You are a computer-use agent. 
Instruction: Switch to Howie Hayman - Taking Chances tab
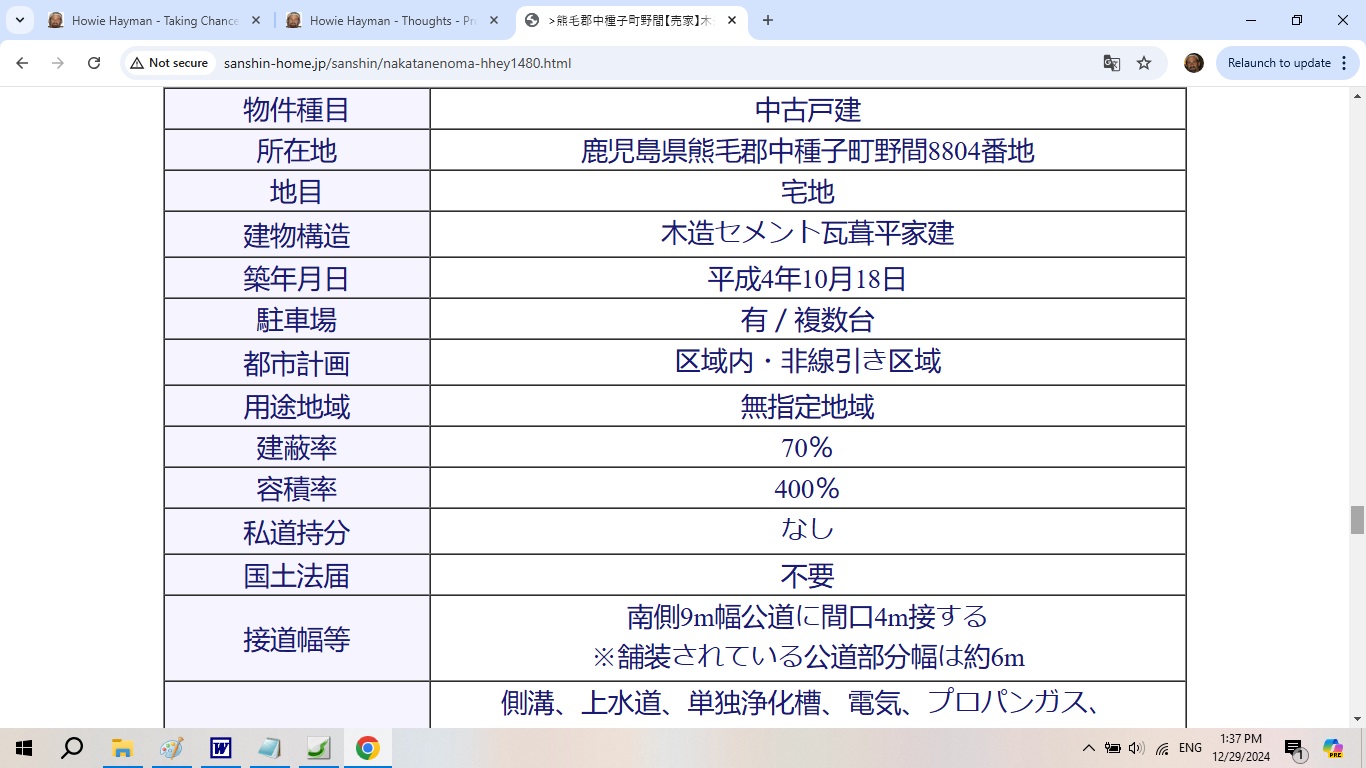[x=155, y=20]
